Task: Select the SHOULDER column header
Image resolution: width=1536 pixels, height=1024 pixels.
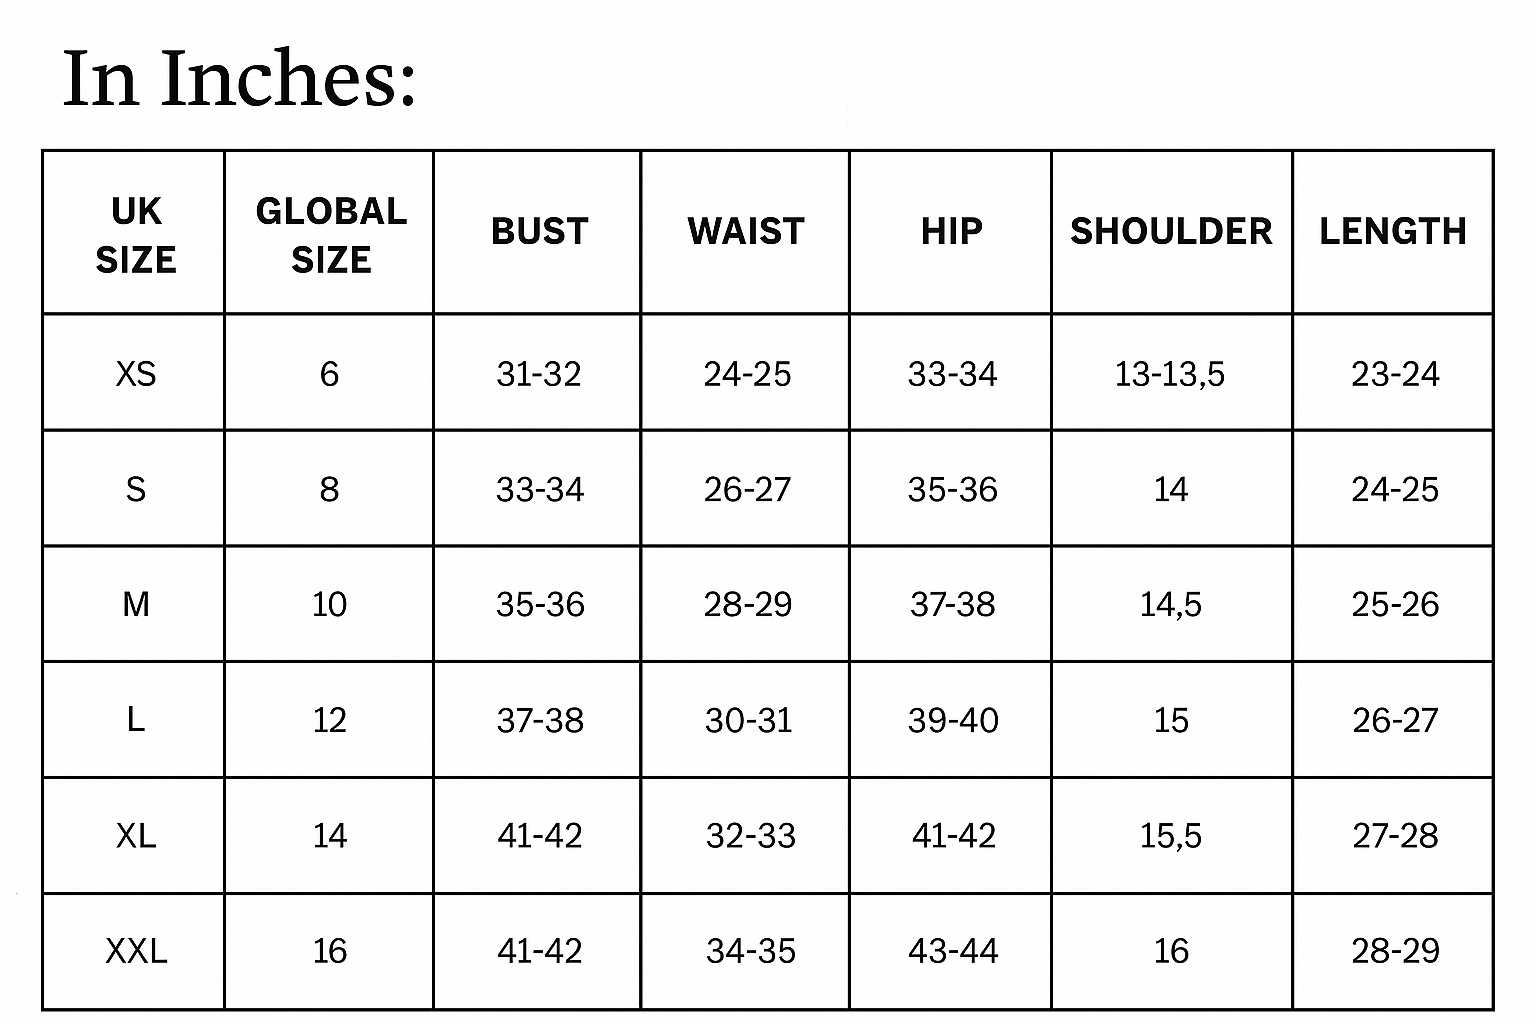Action: (1171, 231)
